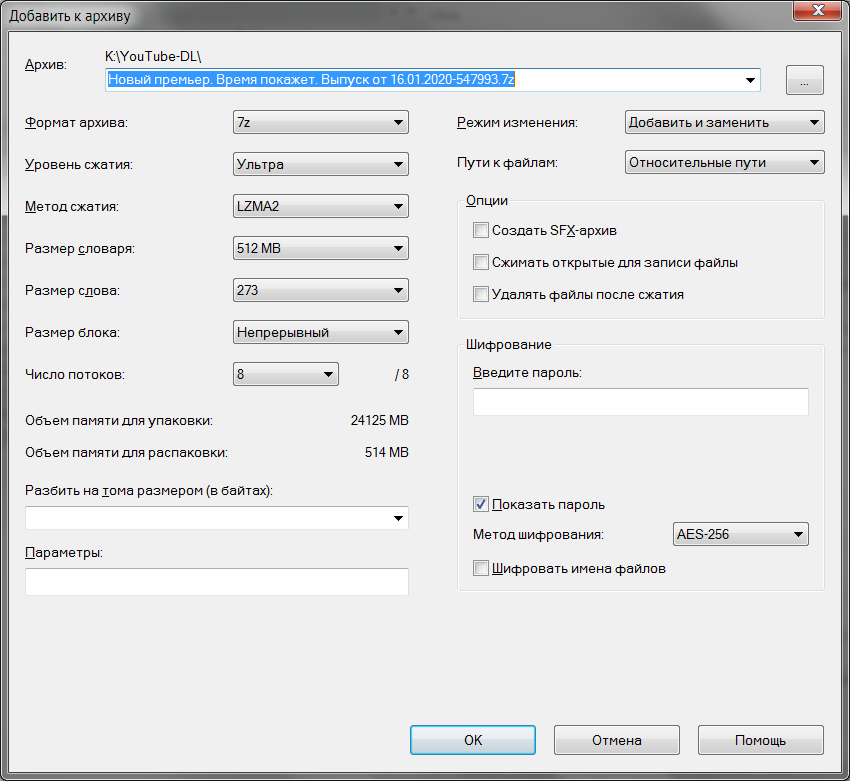Open the Режим изменения dropdown
This screenshot has width=850, height=781.
click(724, 122)
